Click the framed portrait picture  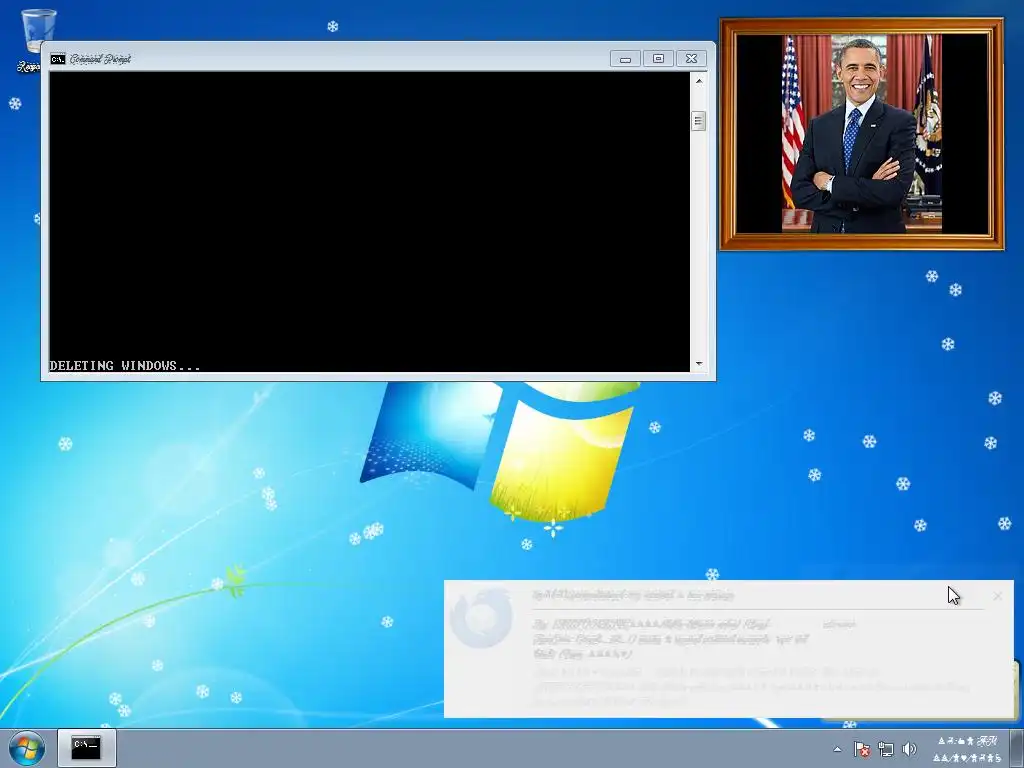coord(861,134)
